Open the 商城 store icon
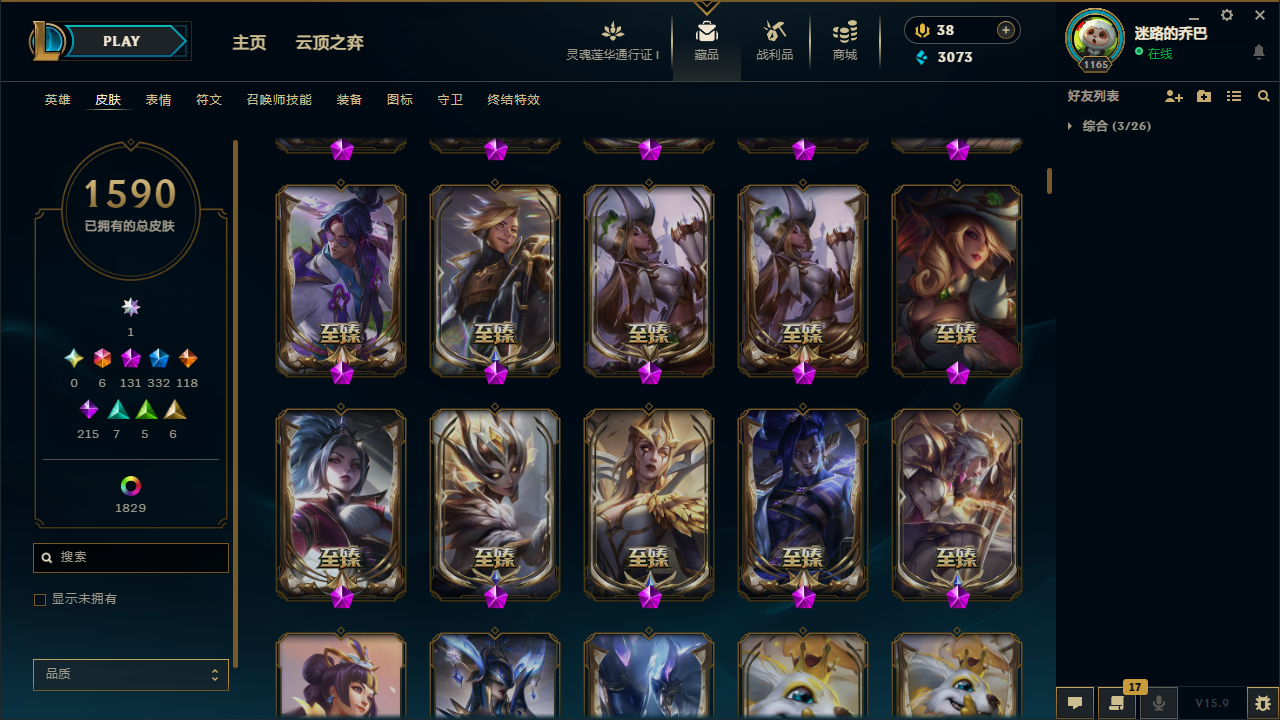This screenshot has width=1280, height=720. [845, 31]
